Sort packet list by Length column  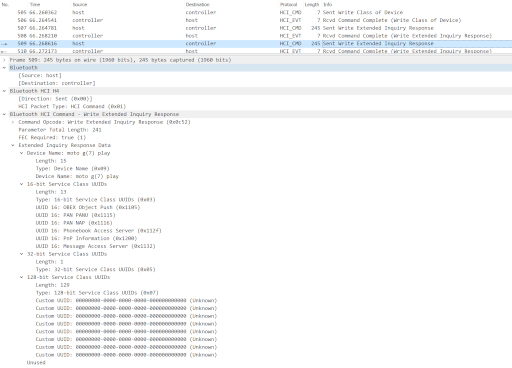pyautogui.click(x=312, y=4)
